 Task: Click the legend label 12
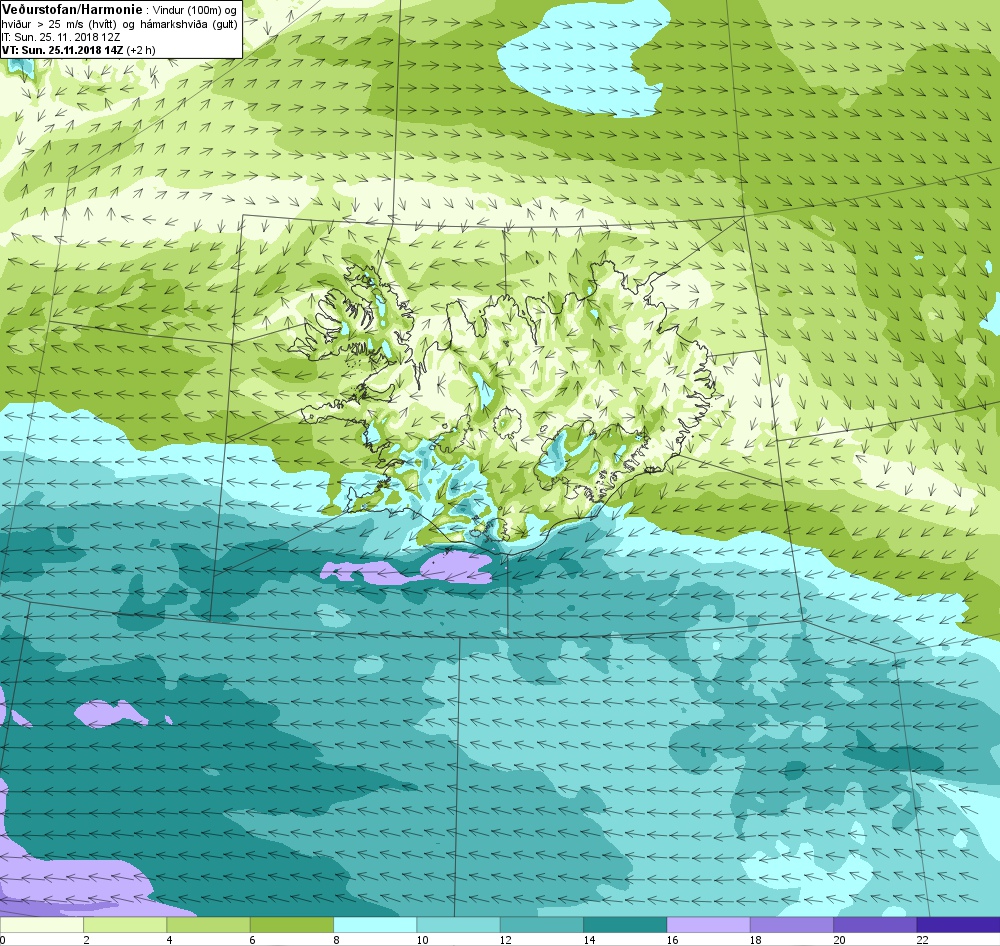tap(506, 939)
